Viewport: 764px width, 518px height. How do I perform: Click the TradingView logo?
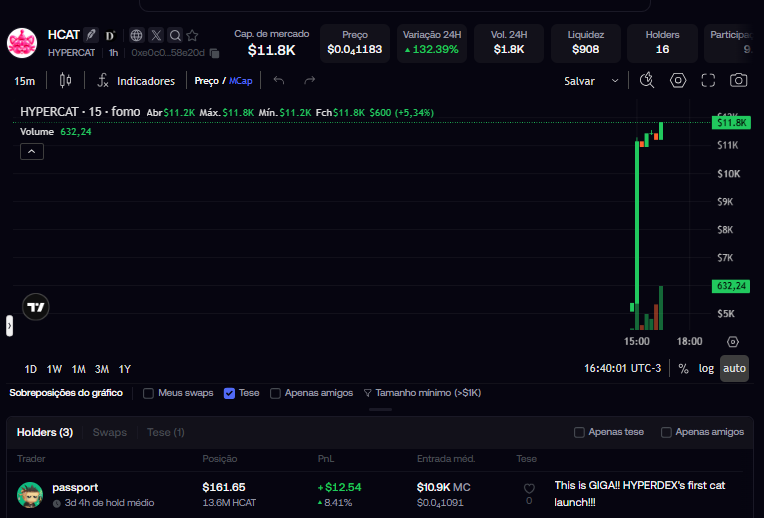click(36, 307)
